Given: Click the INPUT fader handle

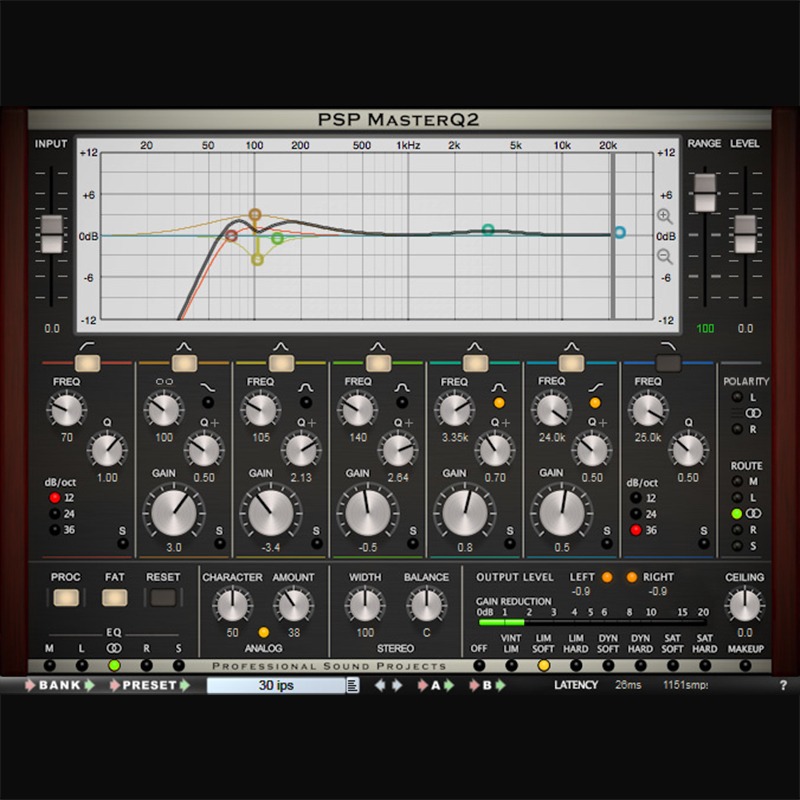Looking at the screenshot, I should tap(52, 234).
